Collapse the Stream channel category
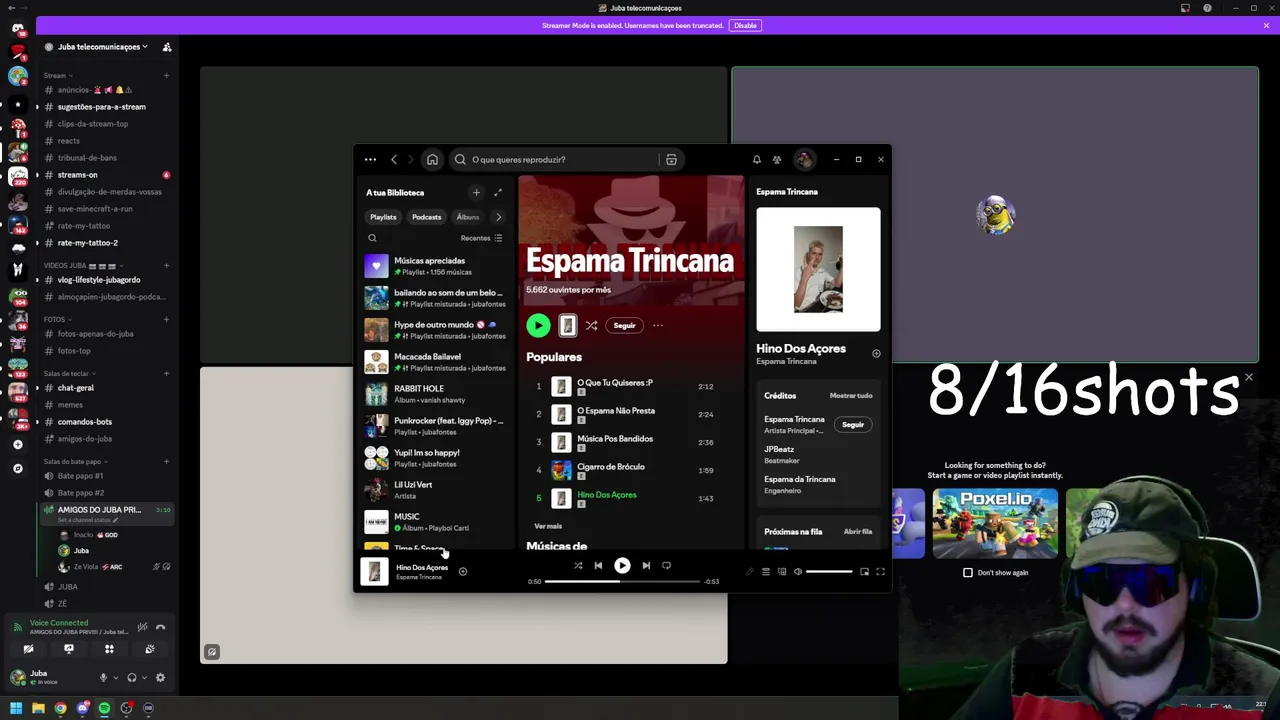The height and width of the screenshot is (720, 1280). (58, 75)
